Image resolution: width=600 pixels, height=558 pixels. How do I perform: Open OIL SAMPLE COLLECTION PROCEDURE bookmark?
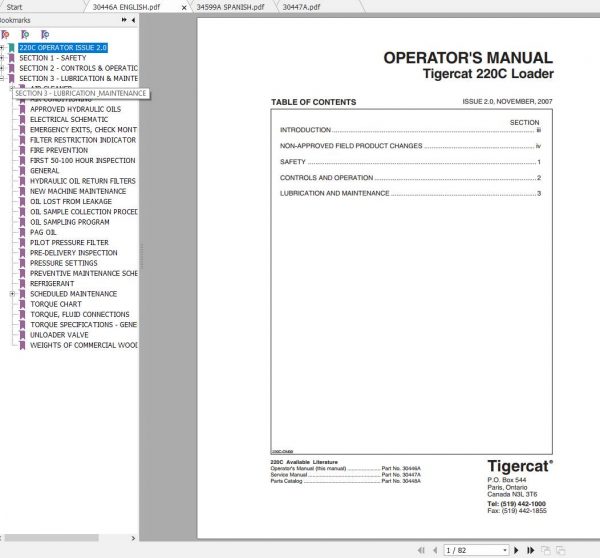click(x=84, y=212)
